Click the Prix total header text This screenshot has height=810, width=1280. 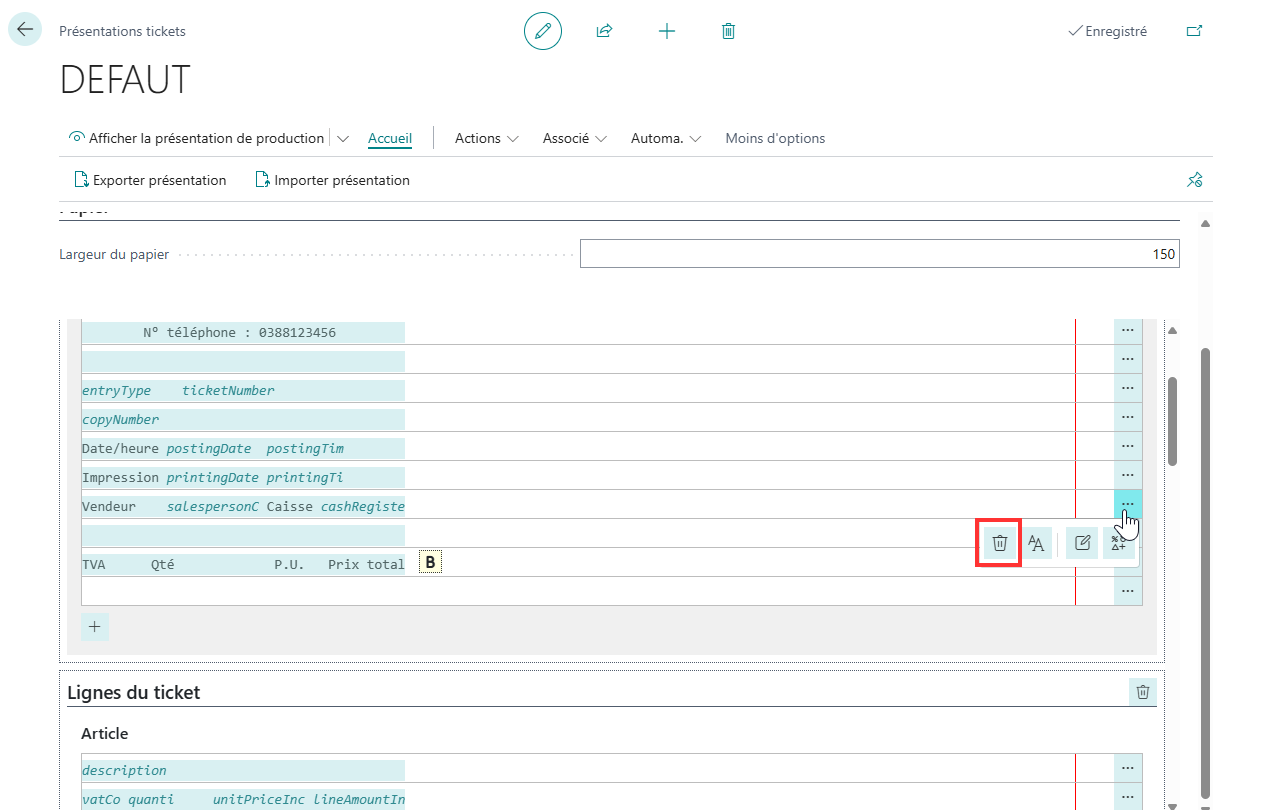366,564
